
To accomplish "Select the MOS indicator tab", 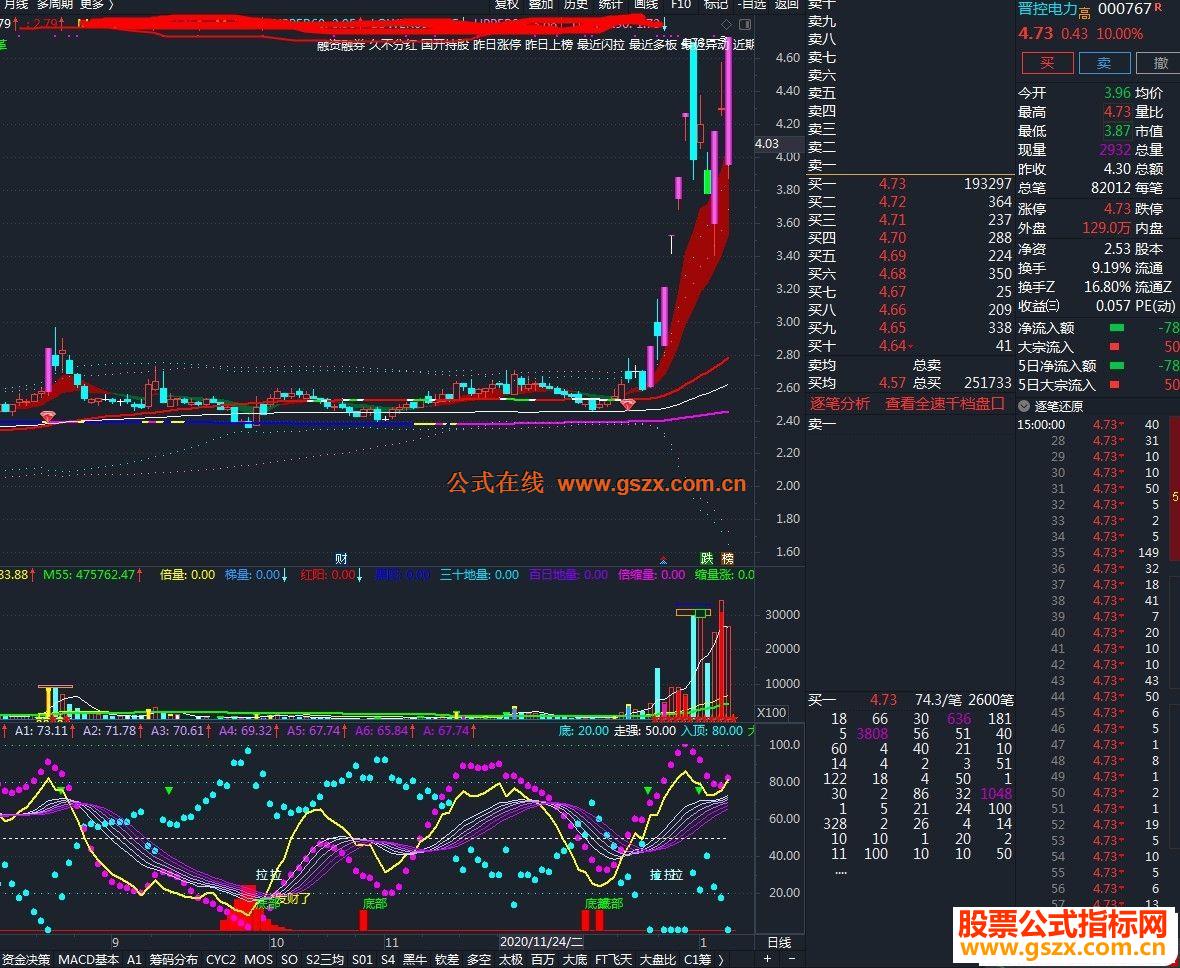I will tap(258, 960).
